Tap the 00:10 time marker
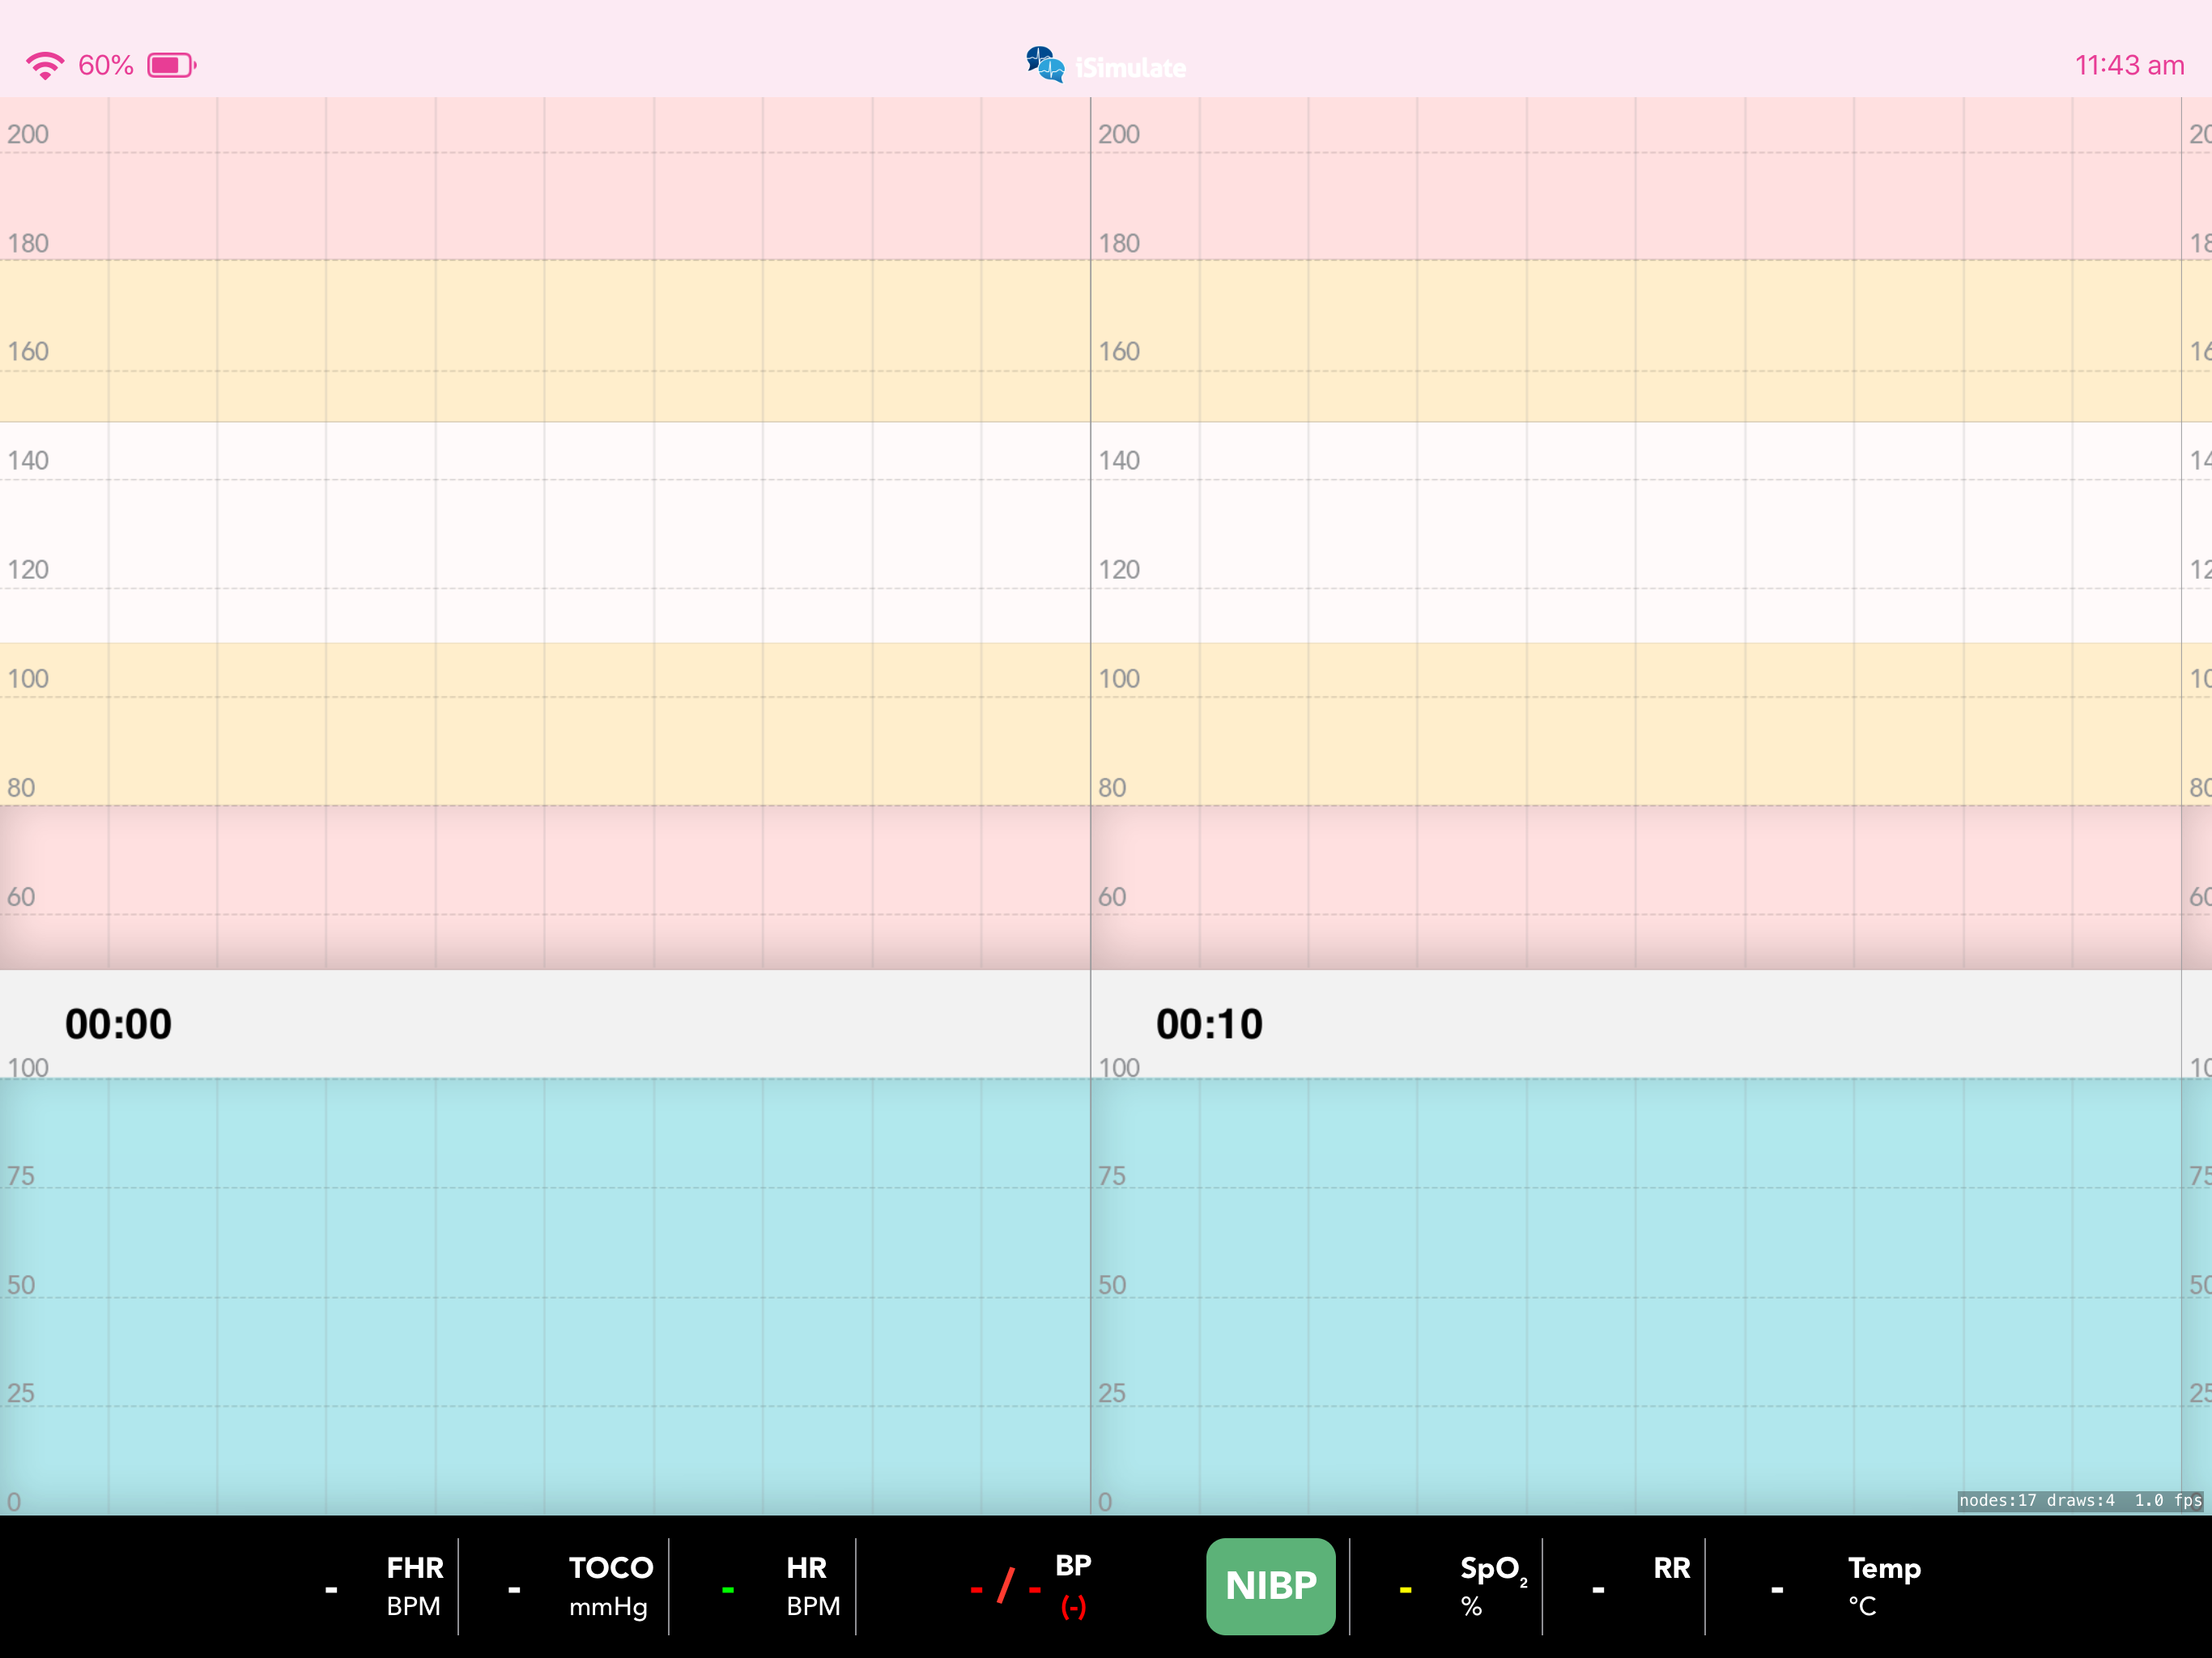The image size is (2212, 1658). click(1209, 1024)
